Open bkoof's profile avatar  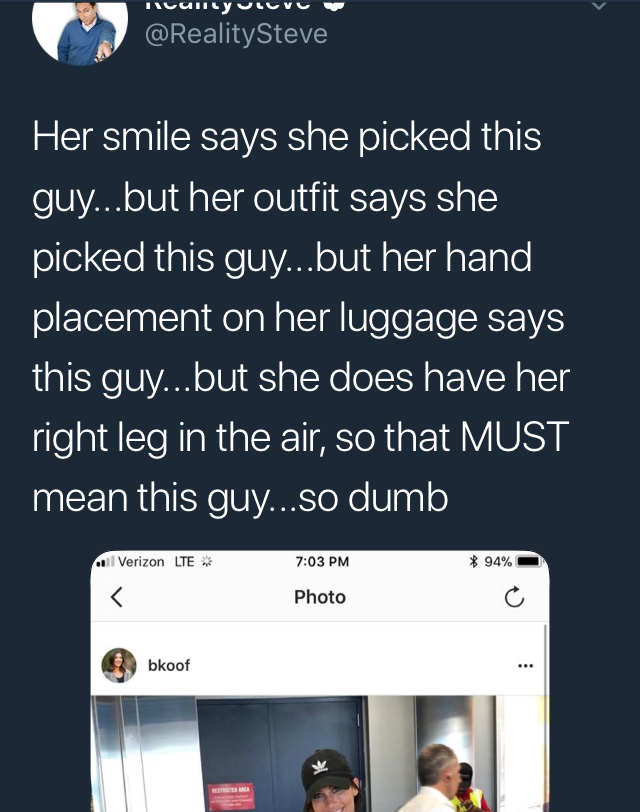119,665
